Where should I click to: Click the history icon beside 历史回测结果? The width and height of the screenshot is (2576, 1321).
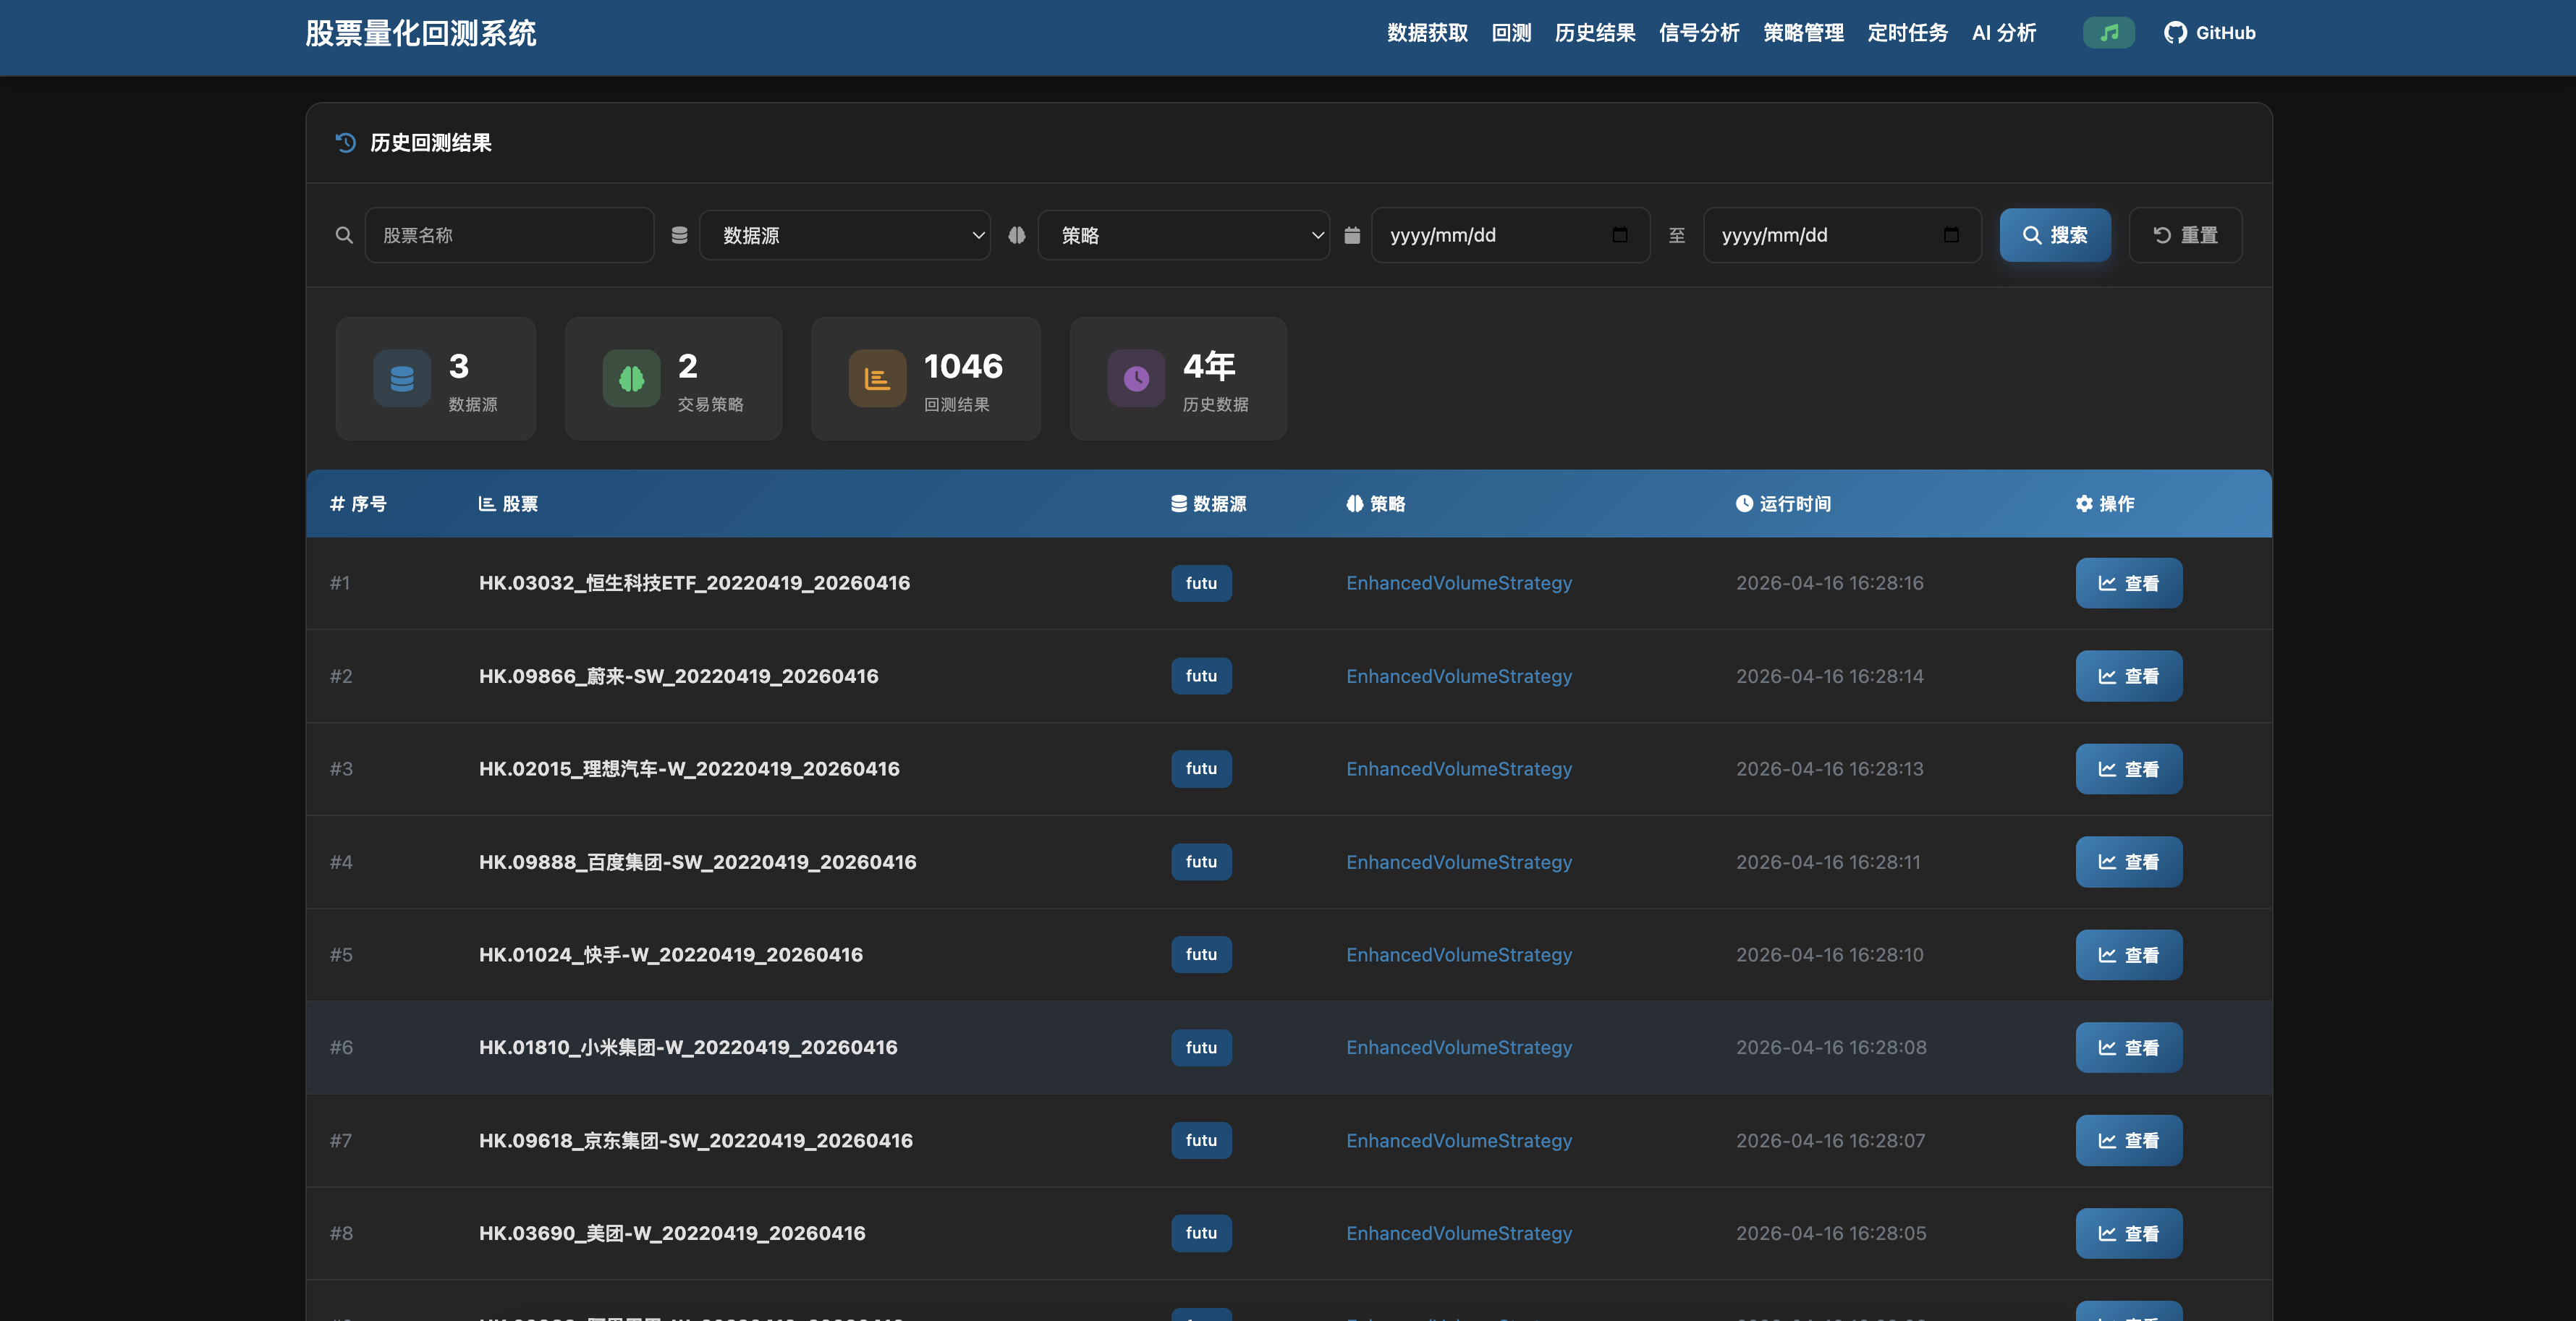(x=346, y=143)
